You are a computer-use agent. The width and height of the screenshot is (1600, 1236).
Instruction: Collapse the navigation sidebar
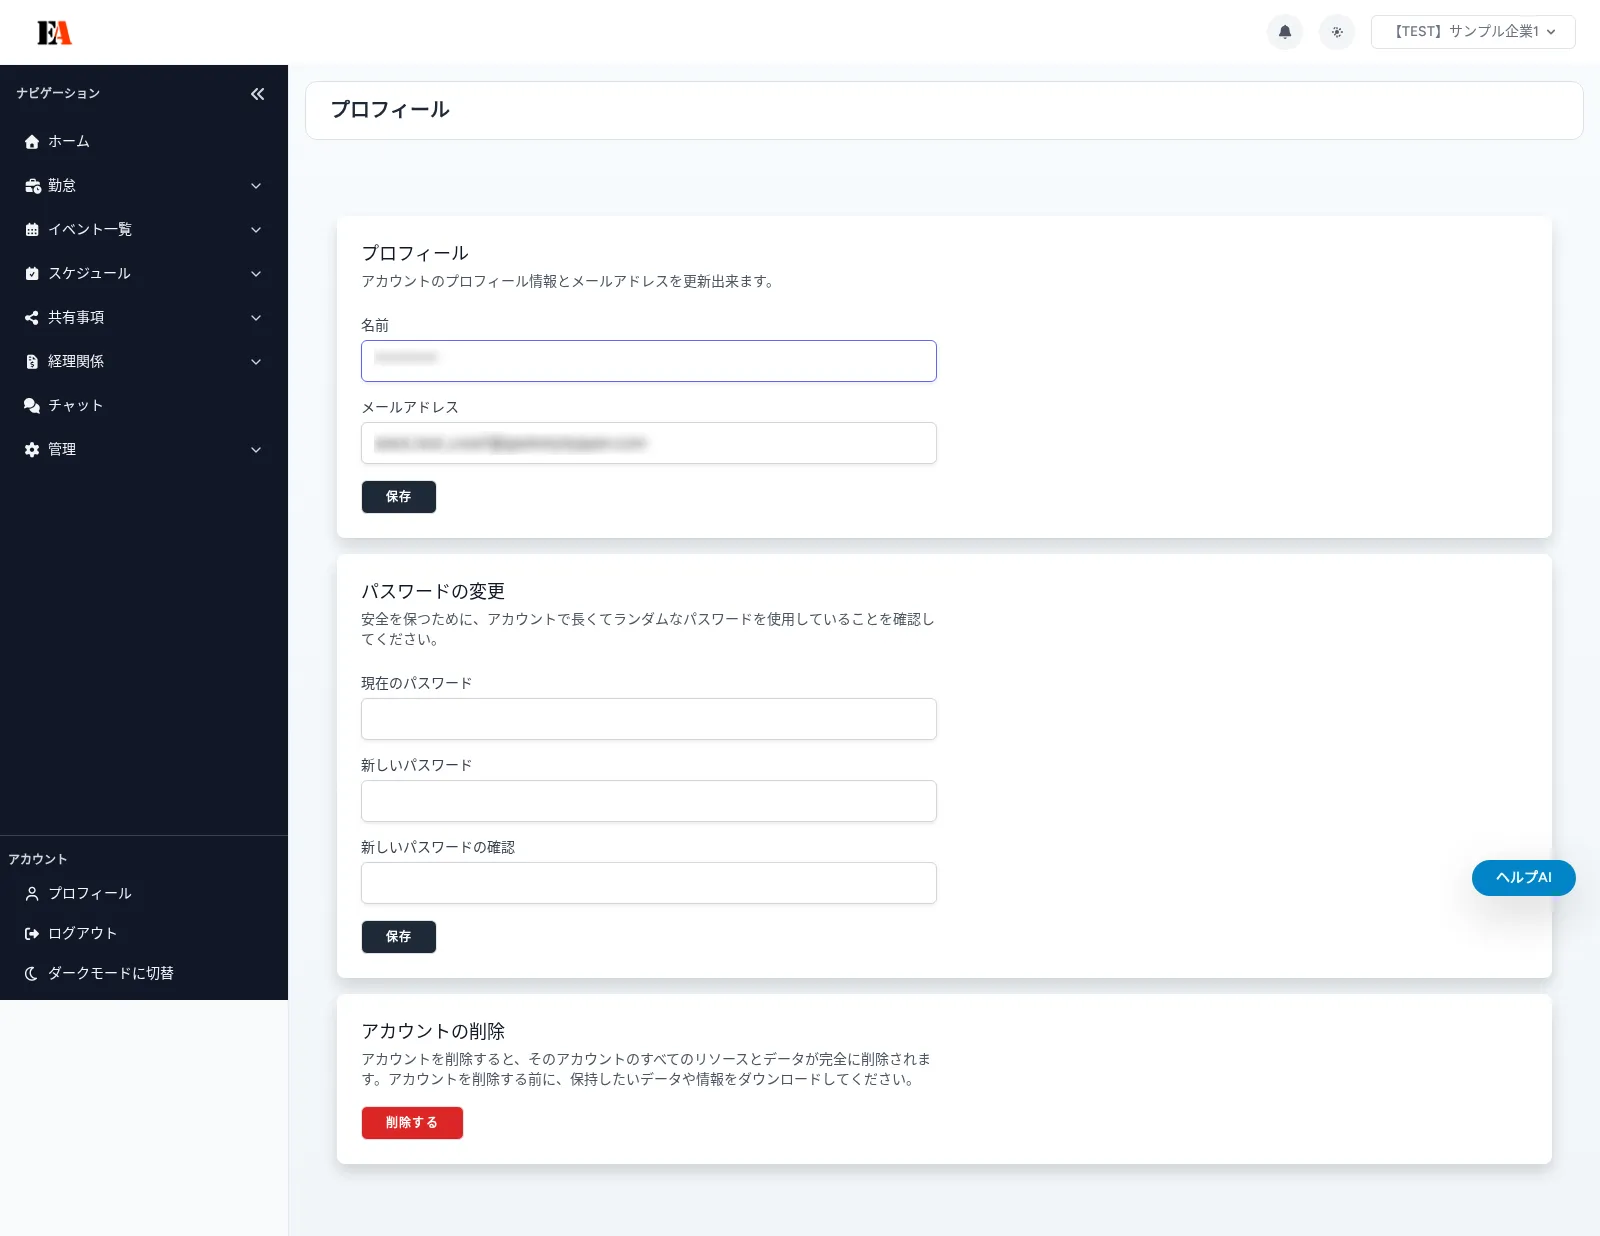[x=257, y=93]
